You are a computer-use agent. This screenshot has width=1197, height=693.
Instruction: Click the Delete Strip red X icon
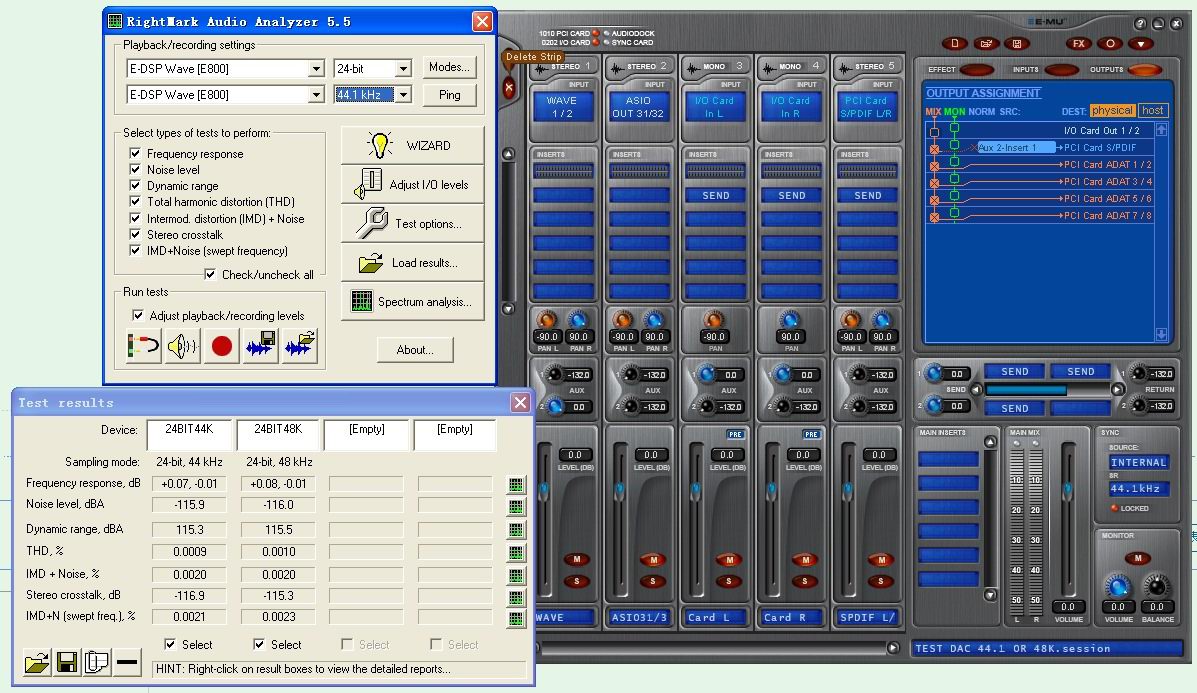pos(509,88)
